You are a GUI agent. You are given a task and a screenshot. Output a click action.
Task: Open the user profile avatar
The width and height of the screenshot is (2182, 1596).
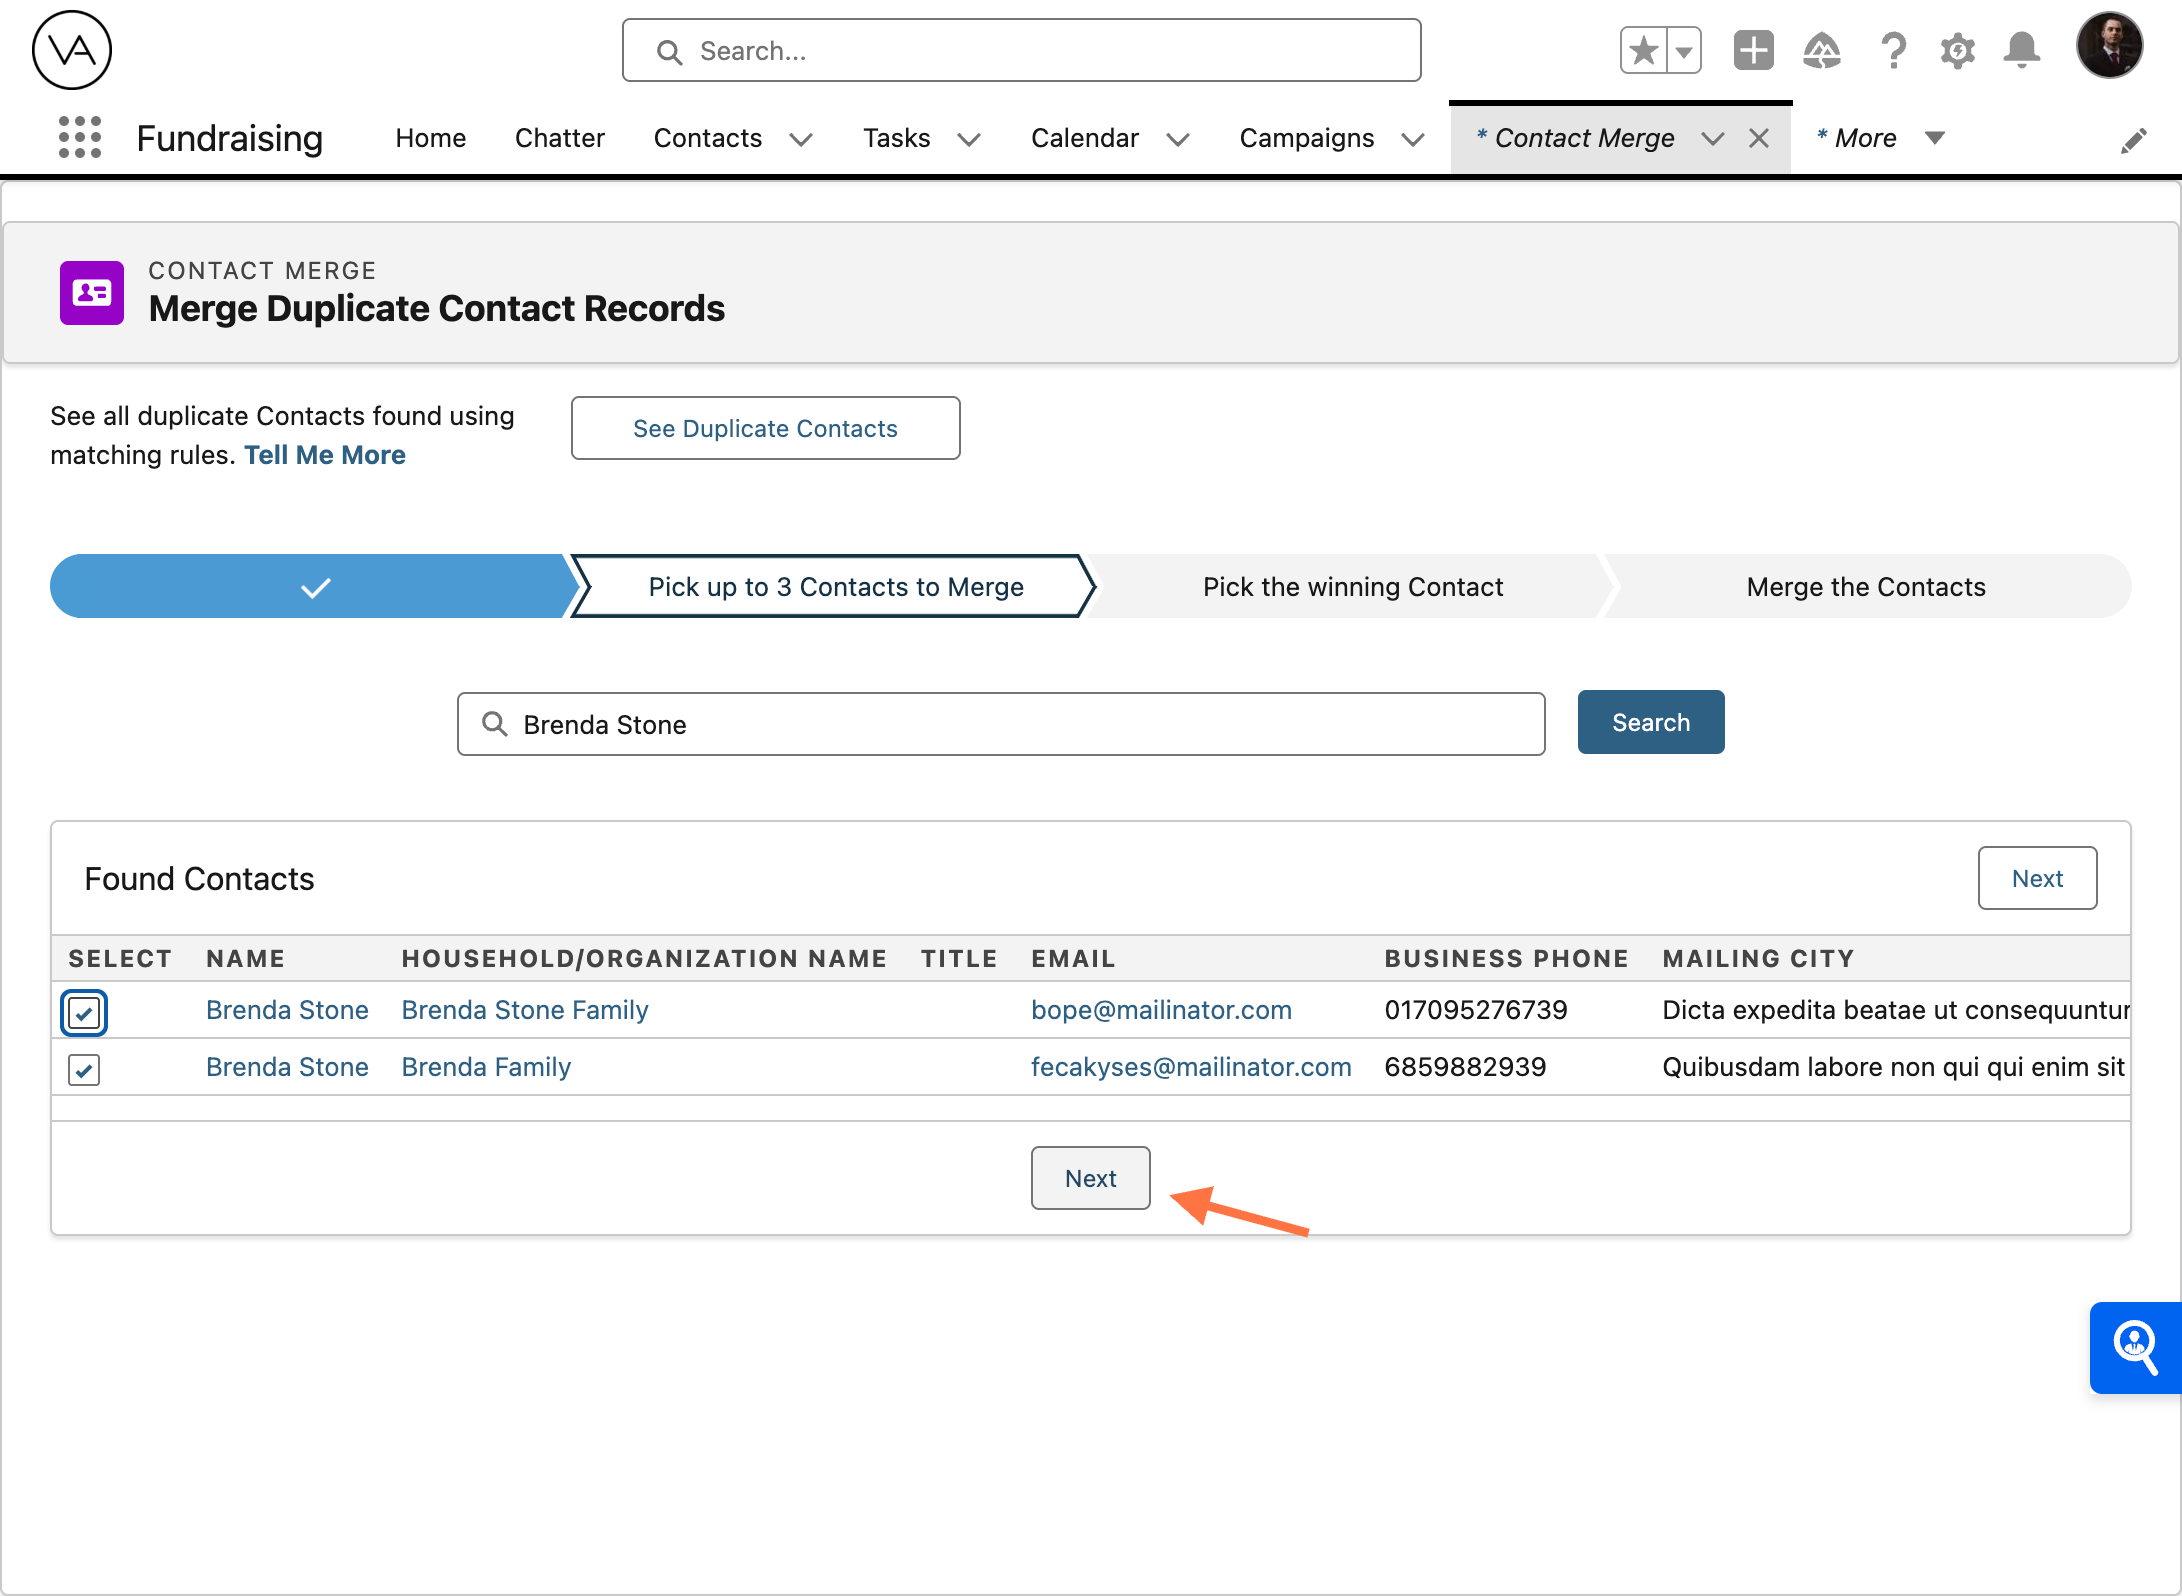click(x=2109, y=46)
